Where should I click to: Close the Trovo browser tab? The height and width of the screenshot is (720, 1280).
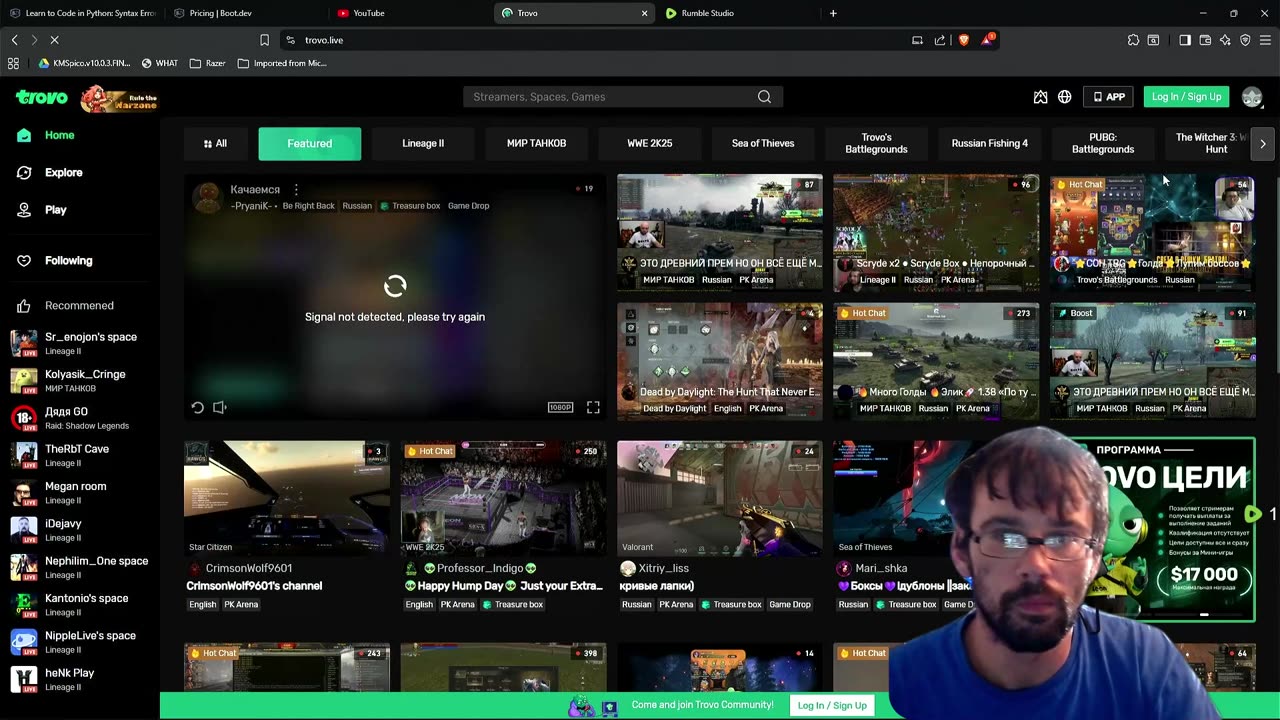[644, 13]
